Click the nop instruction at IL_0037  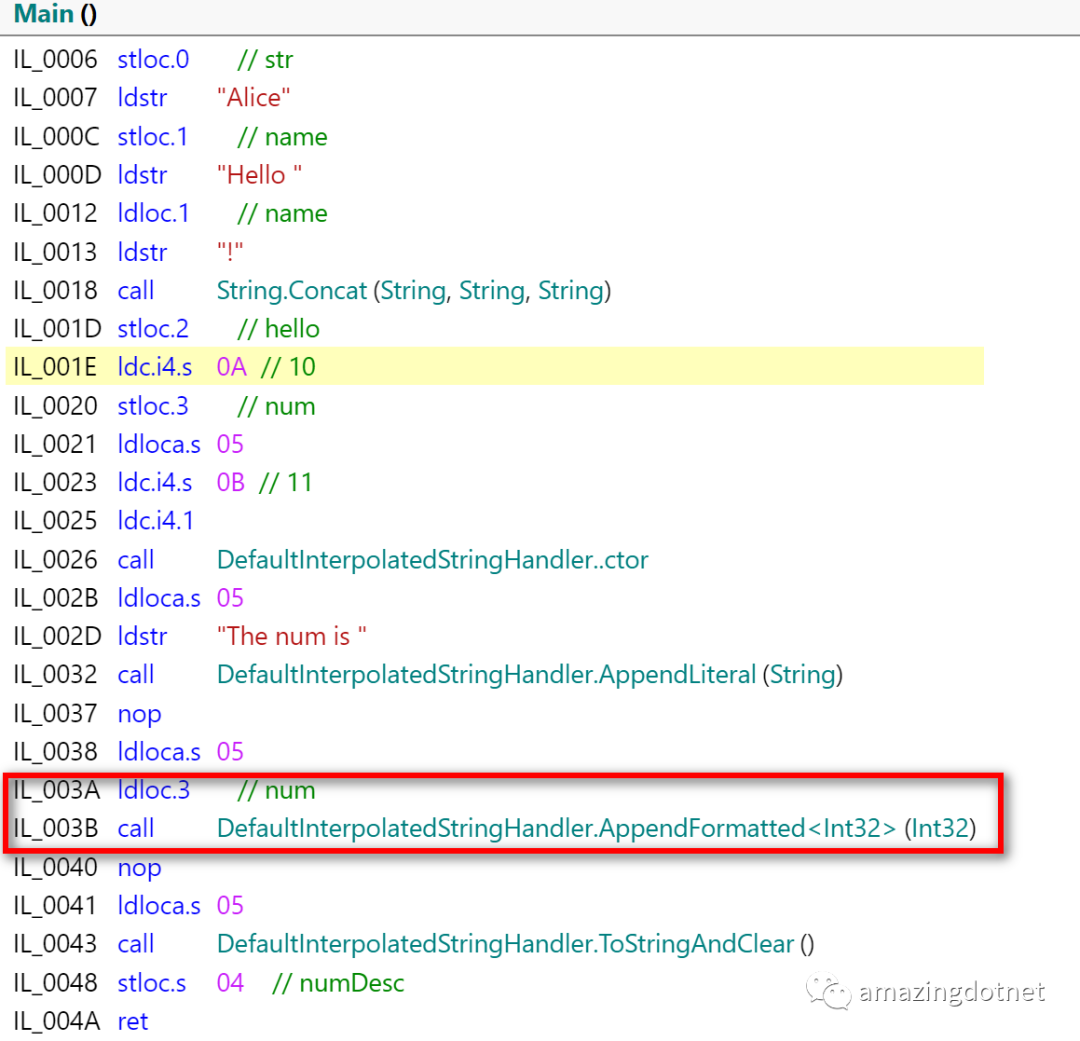139,714
